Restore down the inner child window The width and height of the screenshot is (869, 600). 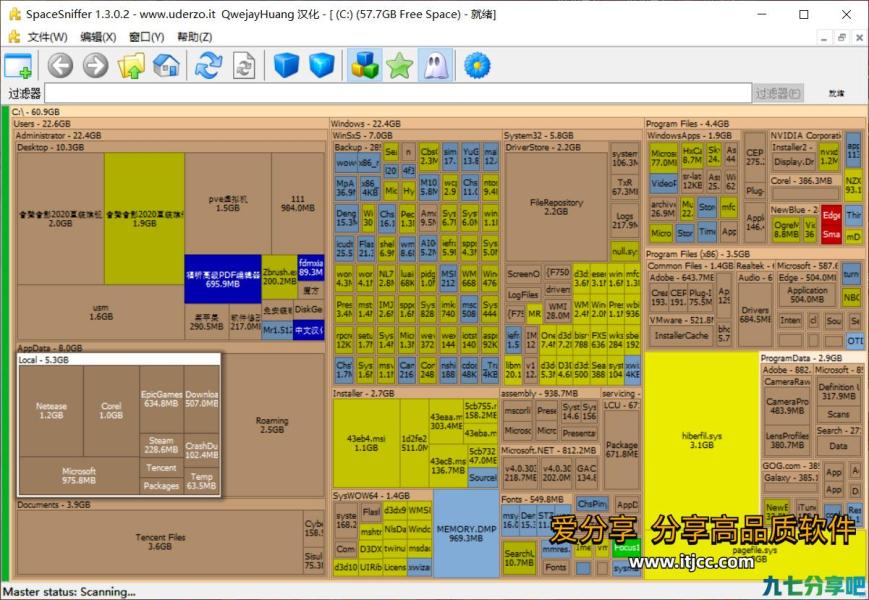841,38
